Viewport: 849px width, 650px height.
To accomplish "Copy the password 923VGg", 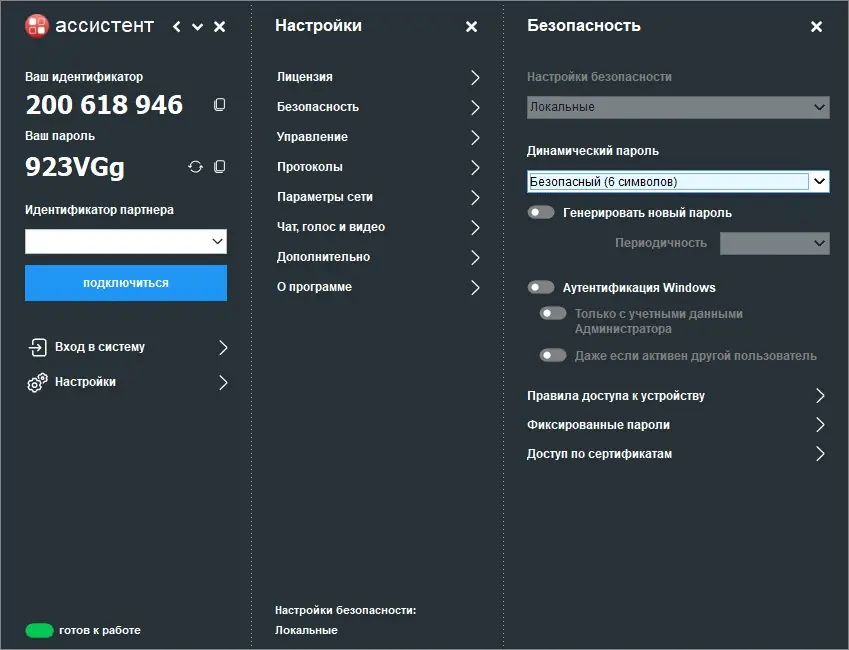I will point(220,167).
